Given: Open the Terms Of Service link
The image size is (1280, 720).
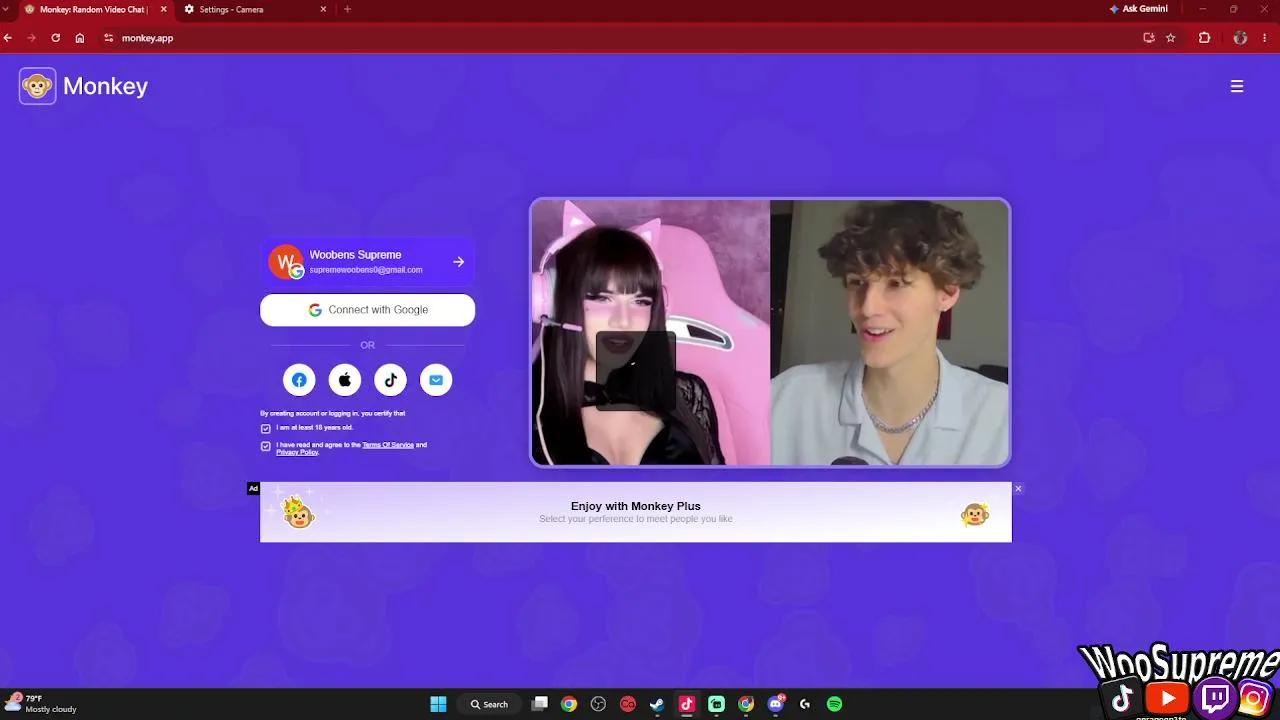Looking at the screenshot, I should (x=388, y=445).
